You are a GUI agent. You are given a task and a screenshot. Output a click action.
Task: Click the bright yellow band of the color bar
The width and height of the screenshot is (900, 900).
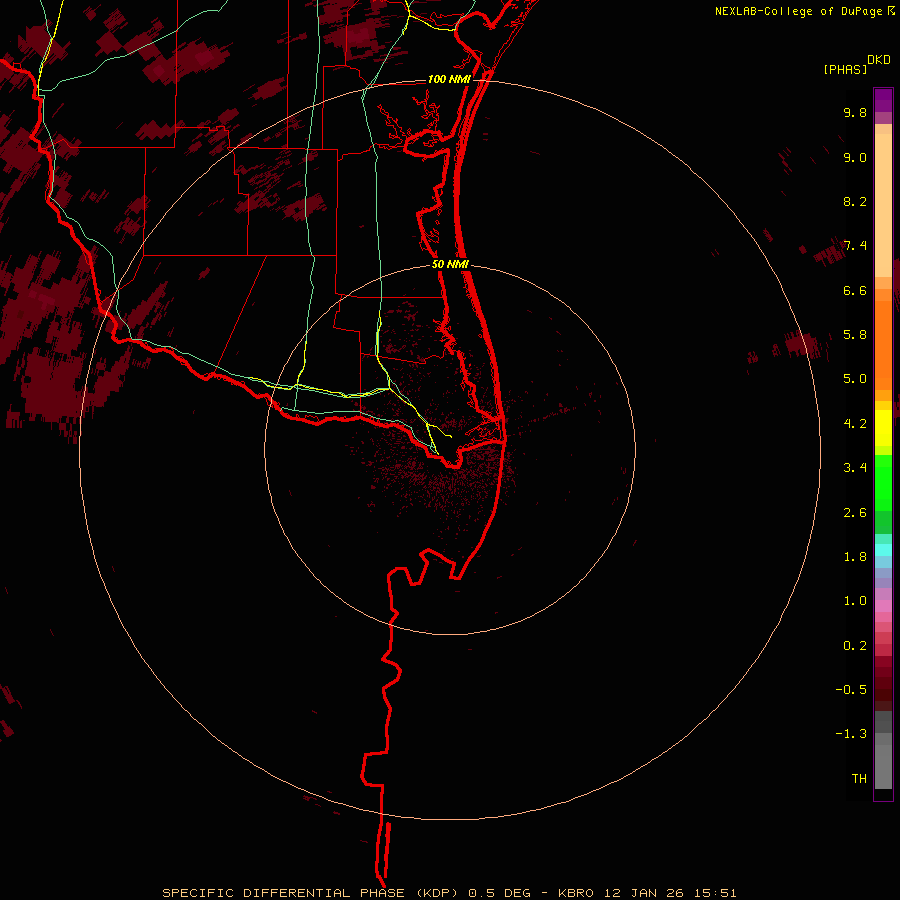coord(883,428)
